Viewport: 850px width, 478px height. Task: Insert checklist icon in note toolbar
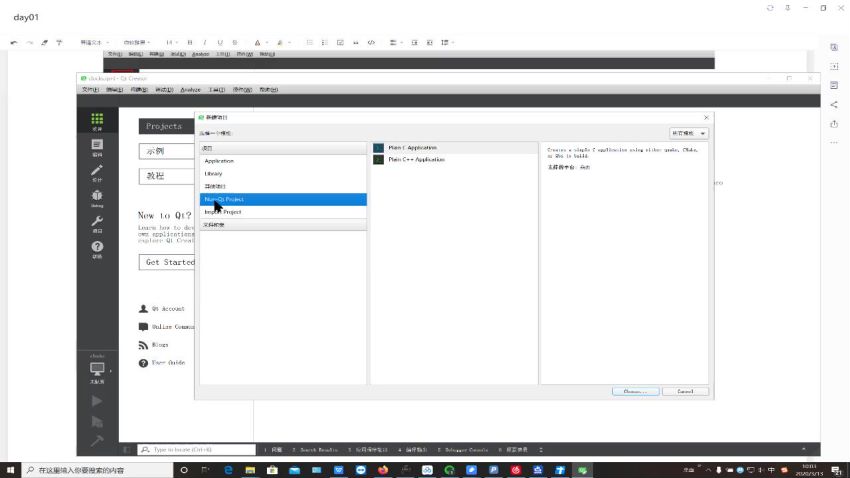(340, 42)
